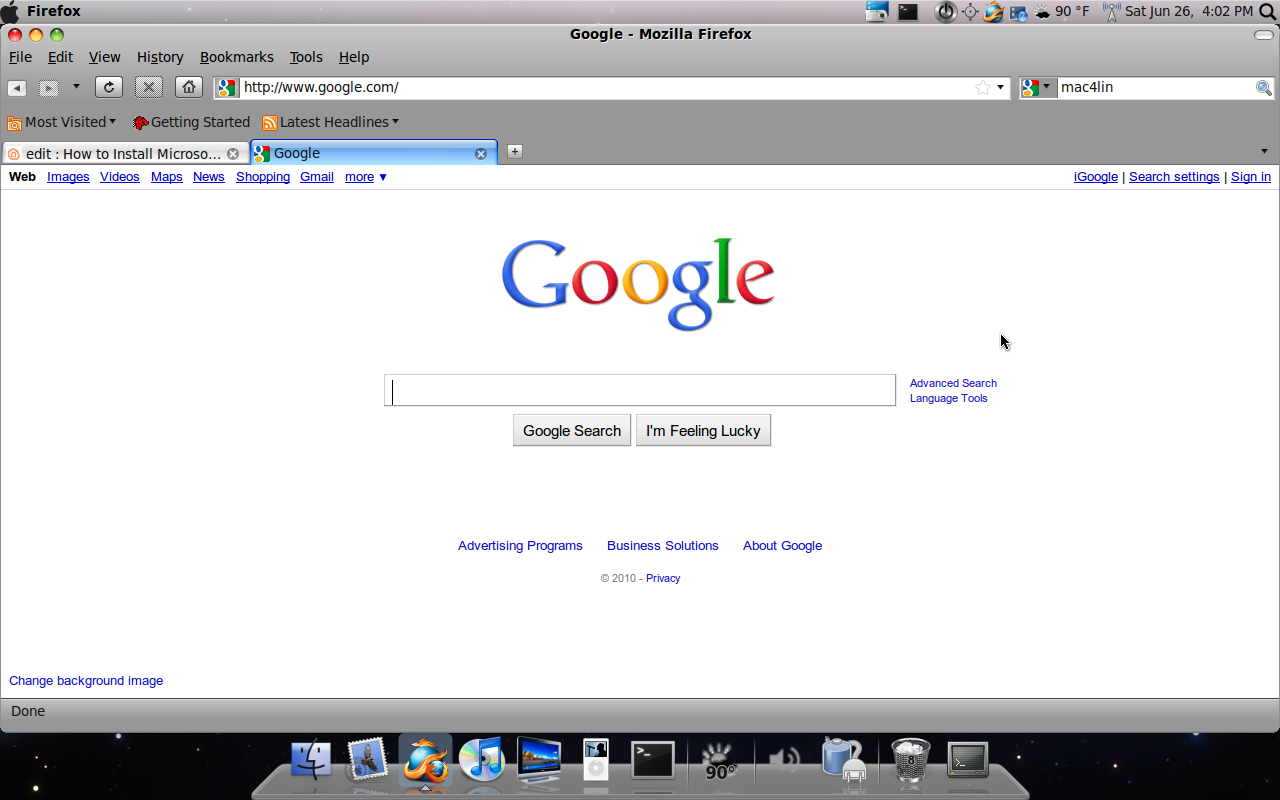Click the Google Search button
This screenshot has height=800, width=1280.
(x=572, y=431)
